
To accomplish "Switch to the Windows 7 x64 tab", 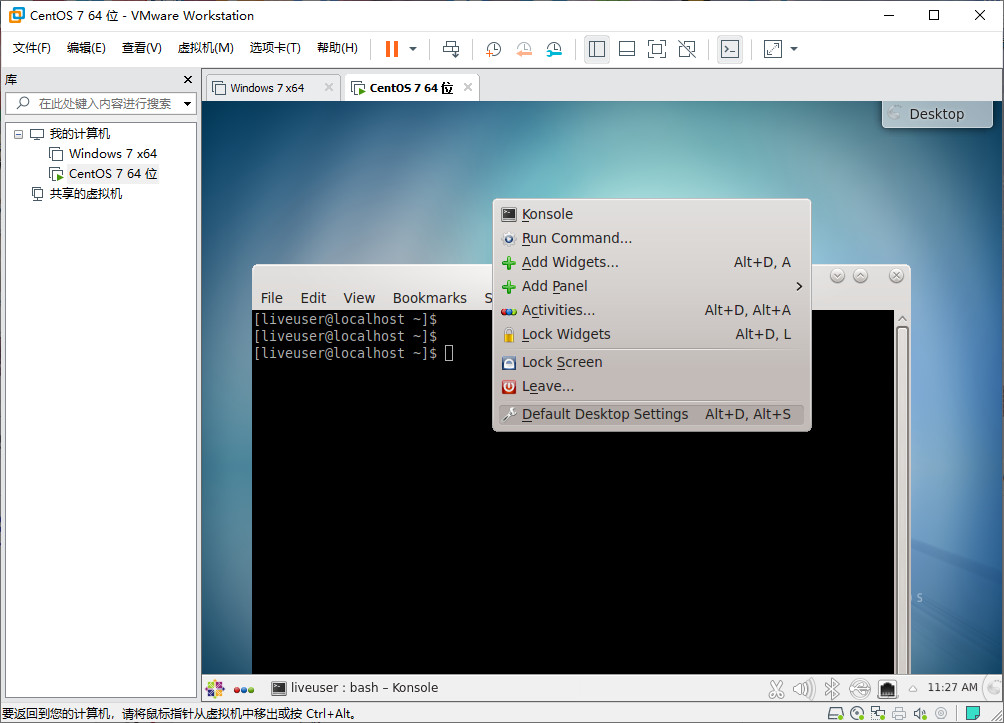I will click(x=267, y=88).
